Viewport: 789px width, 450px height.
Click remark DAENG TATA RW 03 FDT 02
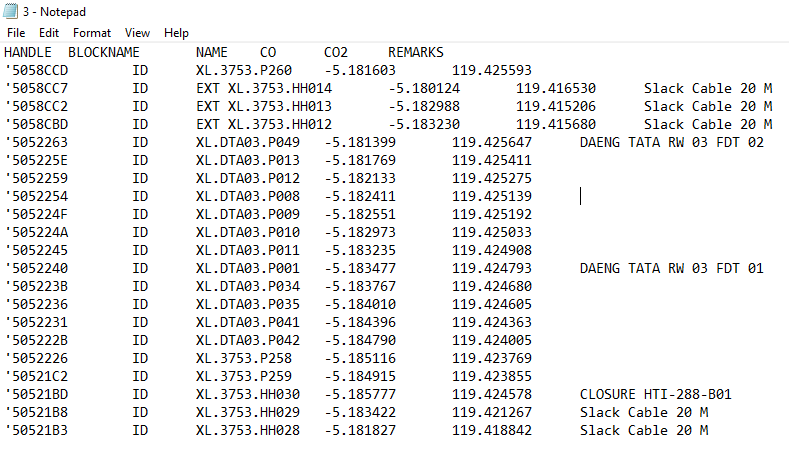tap(672, 142)
